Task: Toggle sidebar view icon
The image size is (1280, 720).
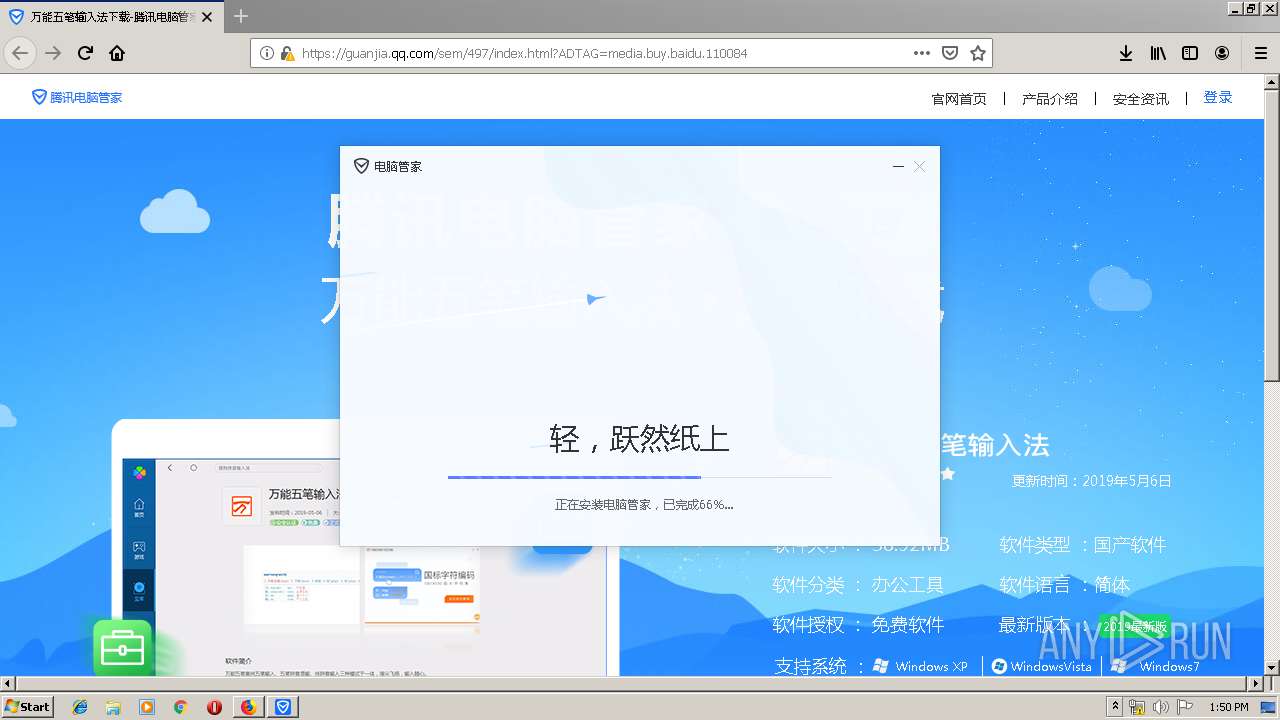Action: click(x=1190, y=53)
